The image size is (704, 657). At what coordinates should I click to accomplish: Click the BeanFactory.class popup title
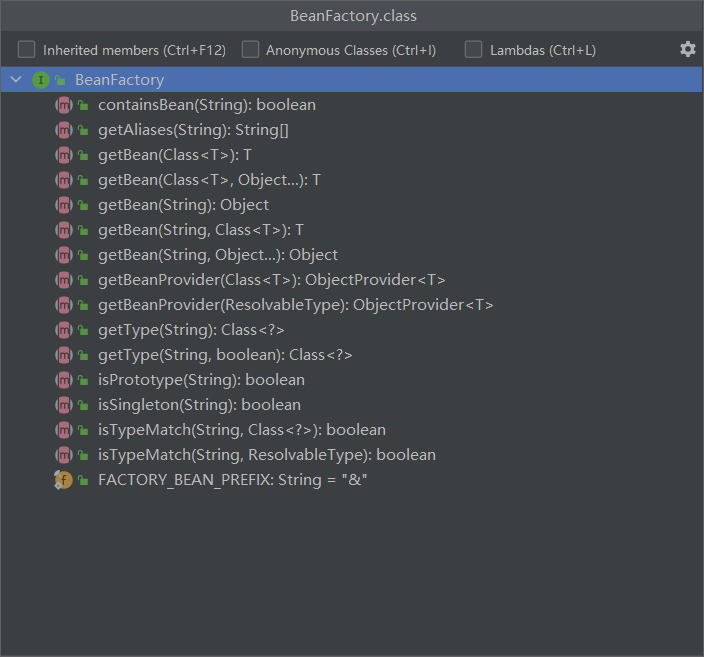click(x=352, y=16)
